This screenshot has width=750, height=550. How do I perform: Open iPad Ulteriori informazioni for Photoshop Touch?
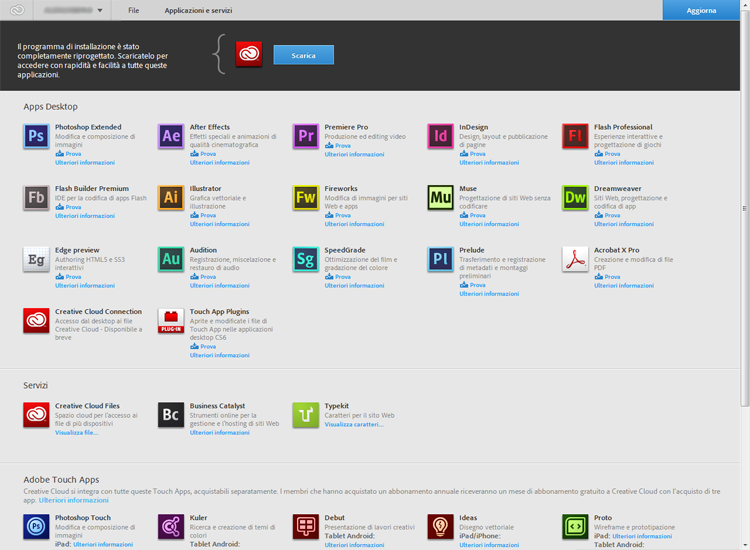point(103,544)
